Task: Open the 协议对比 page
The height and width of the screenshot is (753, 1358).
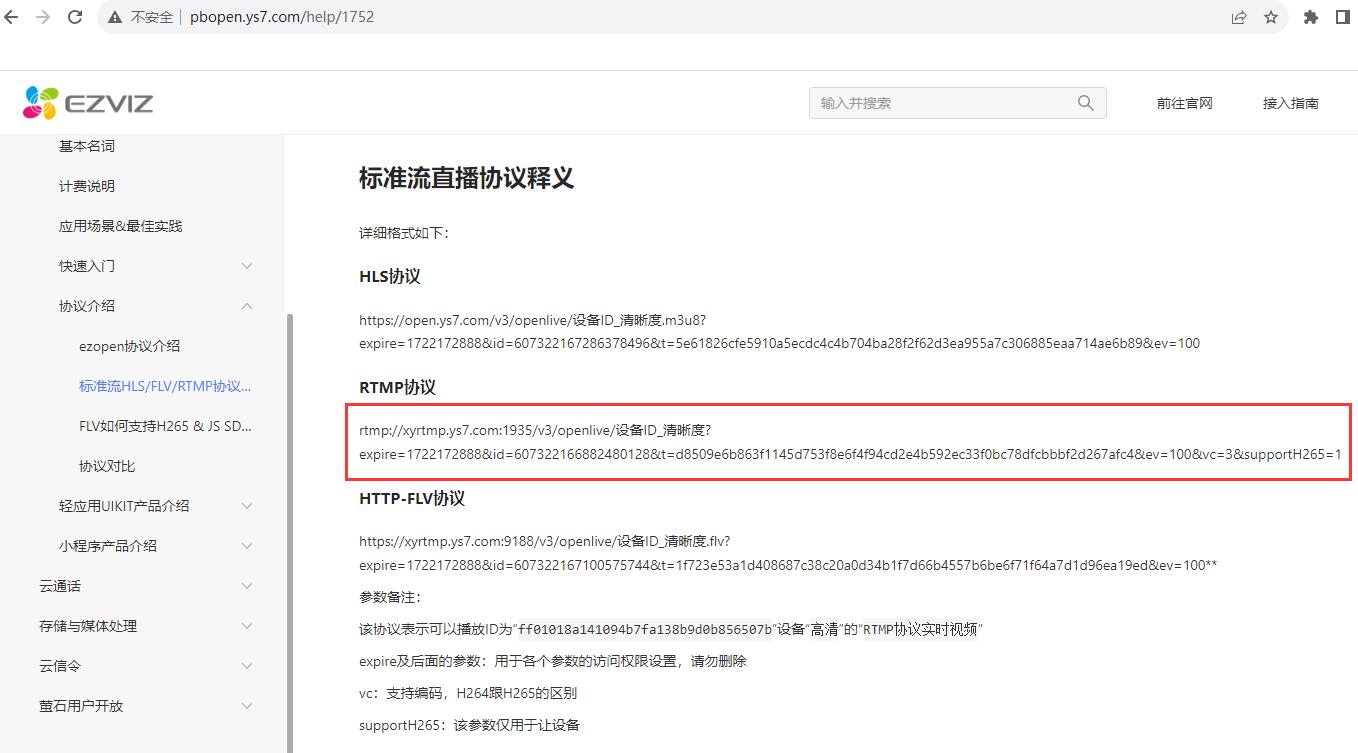Action: [107, 466]
